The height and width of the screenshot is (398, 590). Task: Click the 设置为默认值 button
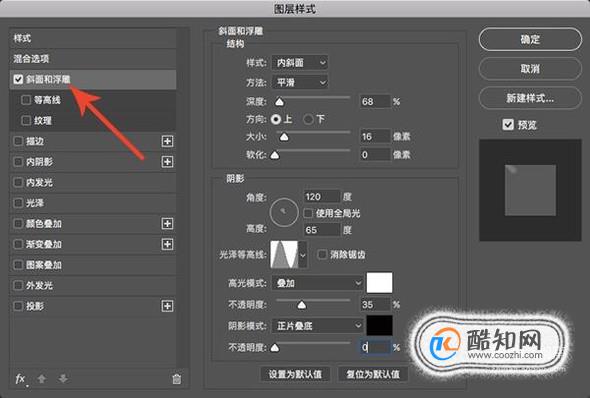pyautogui.click(x=295, y=374)
